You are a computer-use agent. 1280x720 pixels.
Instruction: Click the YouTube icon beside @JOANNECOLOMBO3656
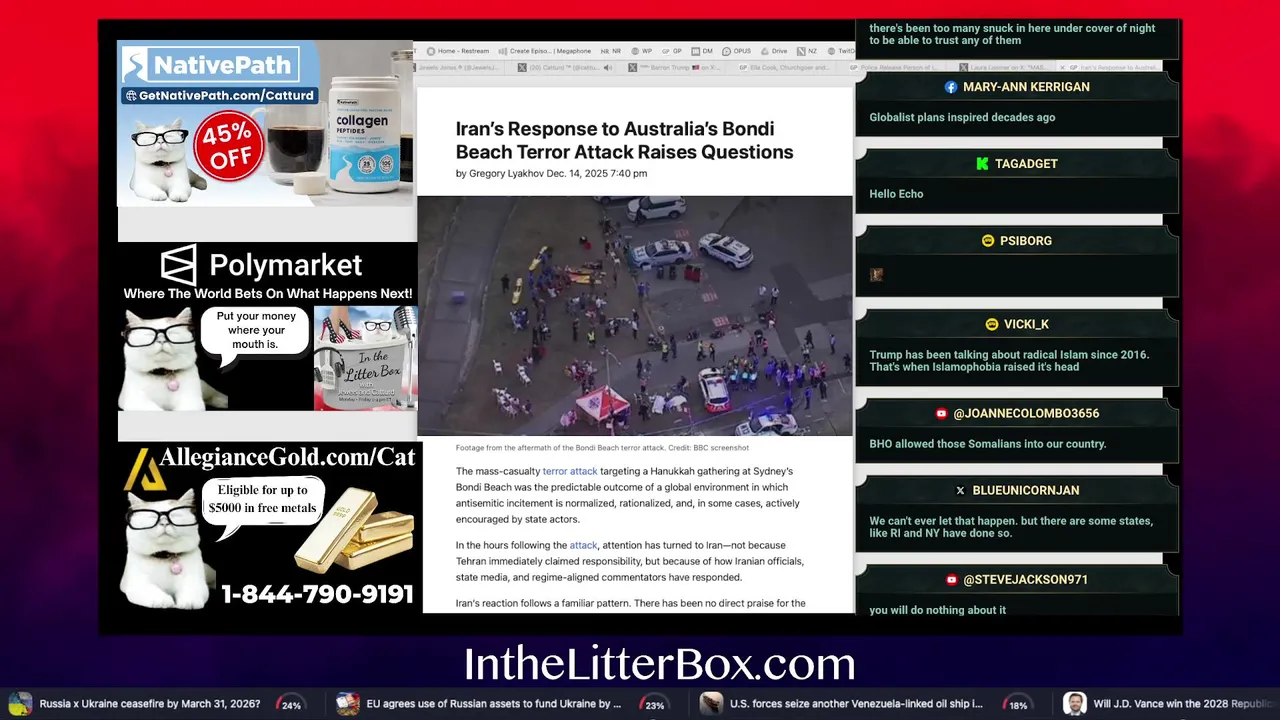click(941, 413)
